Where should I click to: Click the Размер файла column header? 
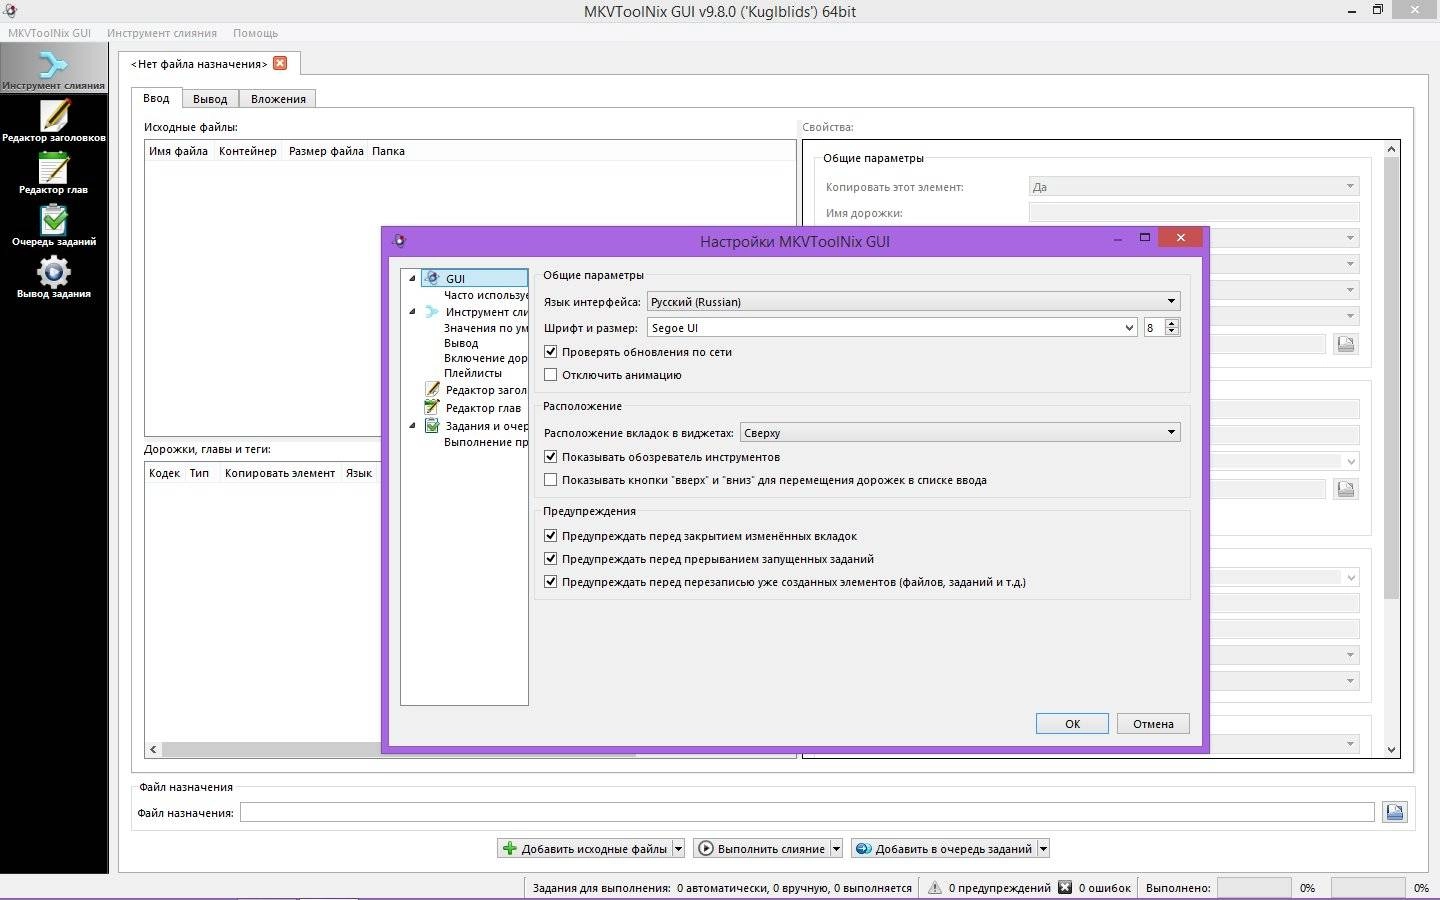click(326, 151)
